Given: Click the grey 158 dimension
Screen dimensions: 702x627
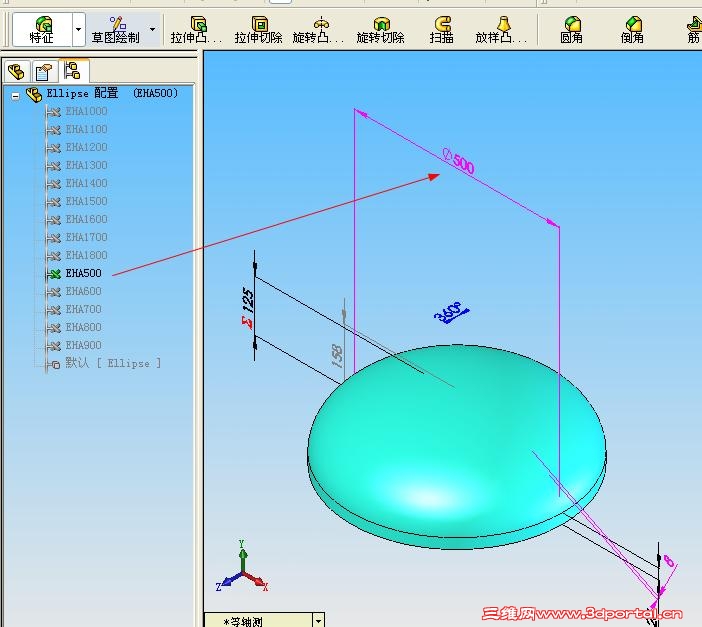Looking at the screenshot, I should (337, 356).
